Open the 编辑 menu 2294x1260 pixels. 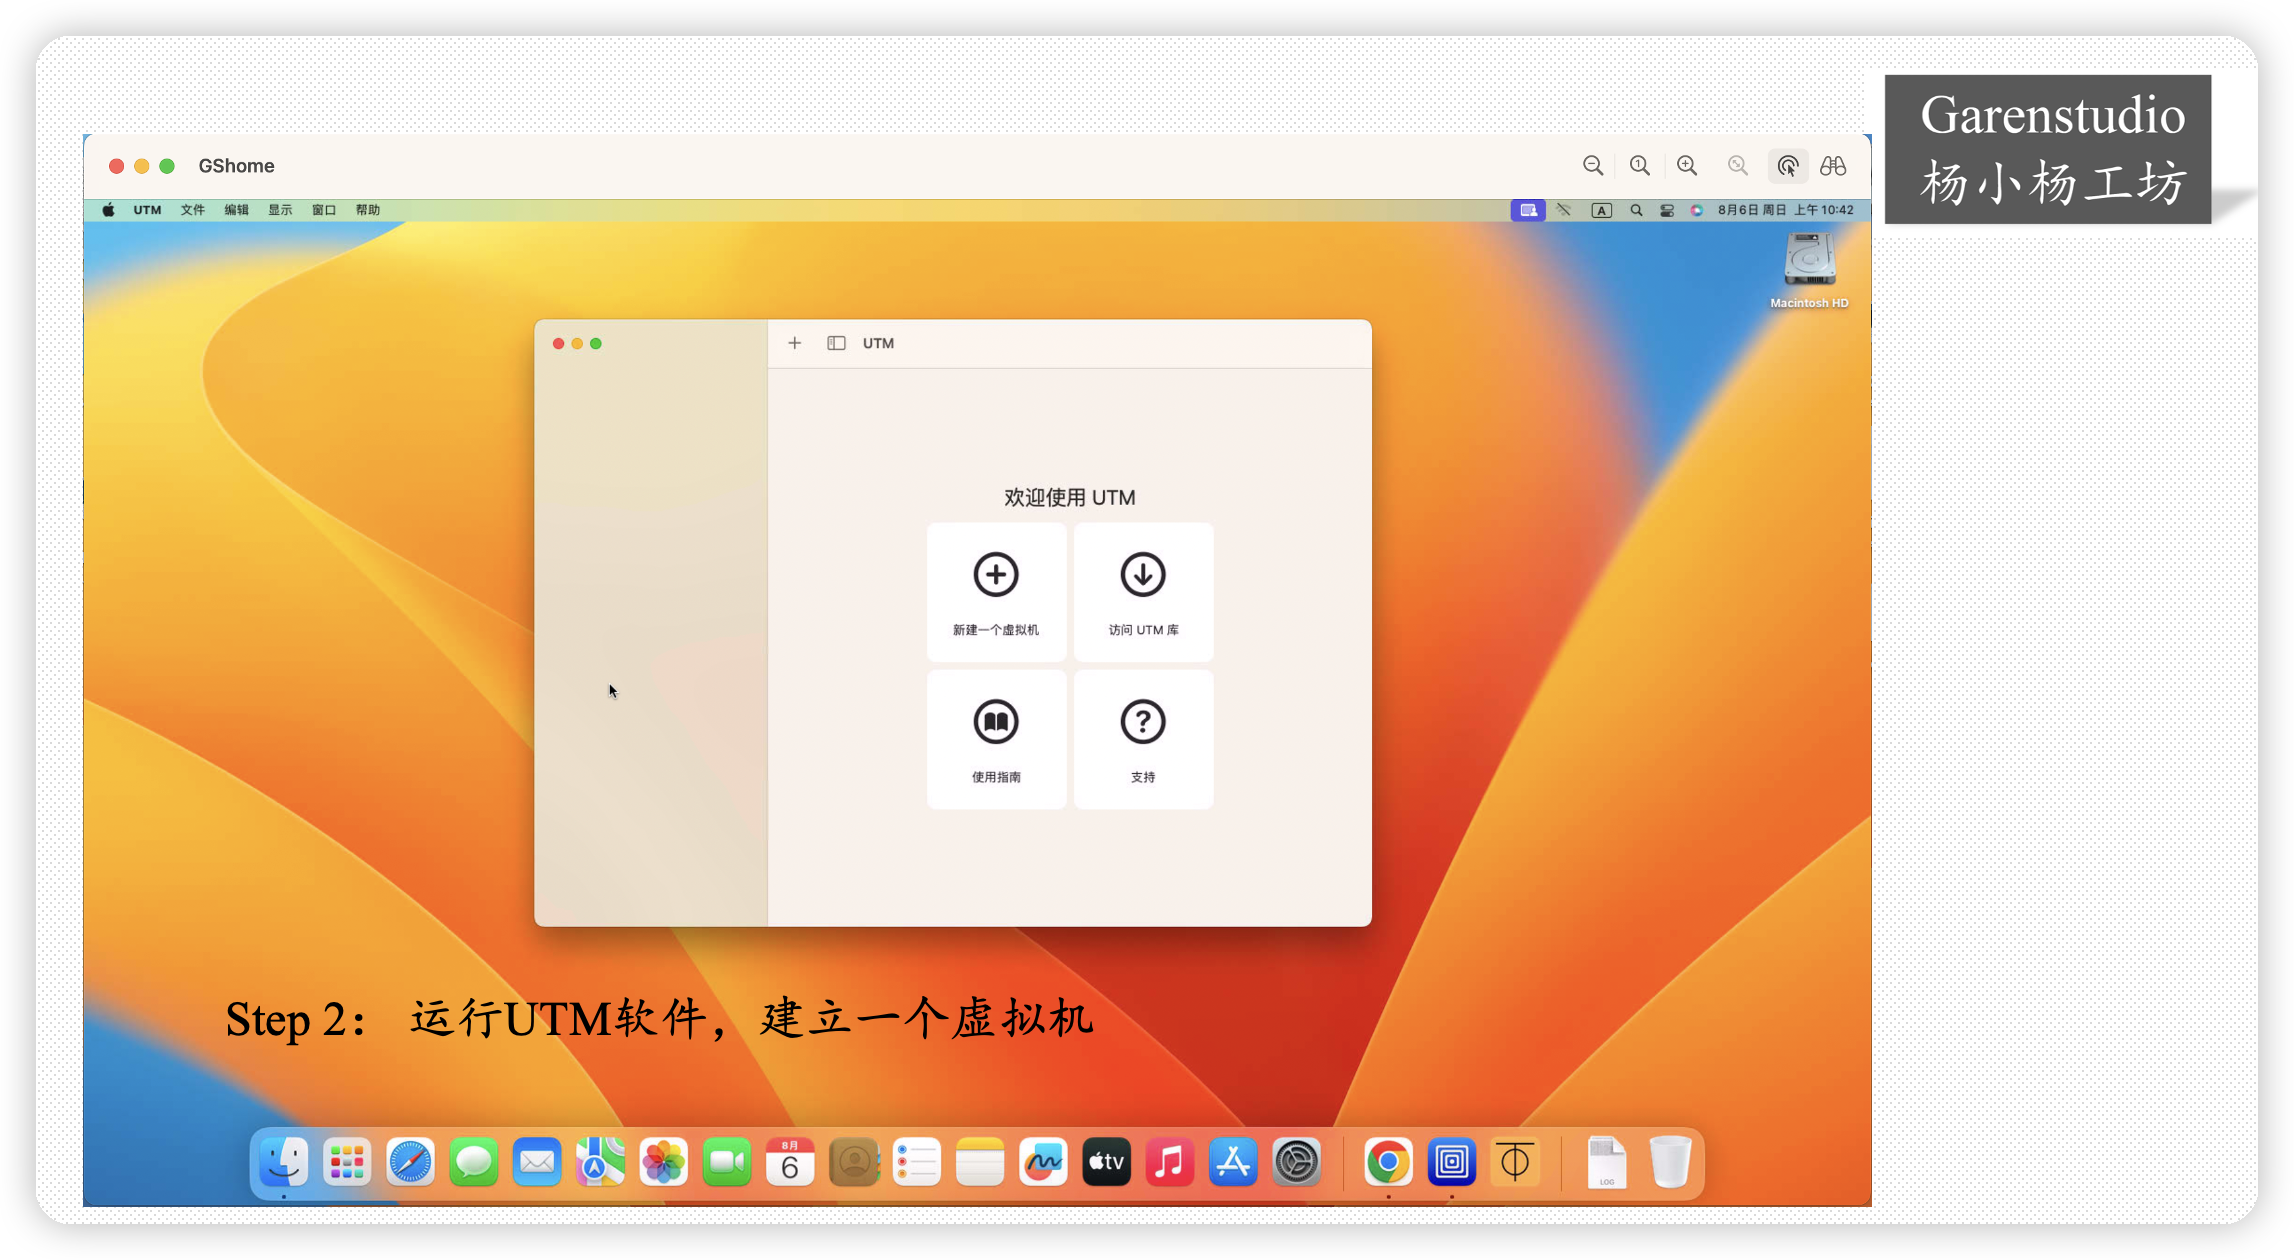(236, 210)
